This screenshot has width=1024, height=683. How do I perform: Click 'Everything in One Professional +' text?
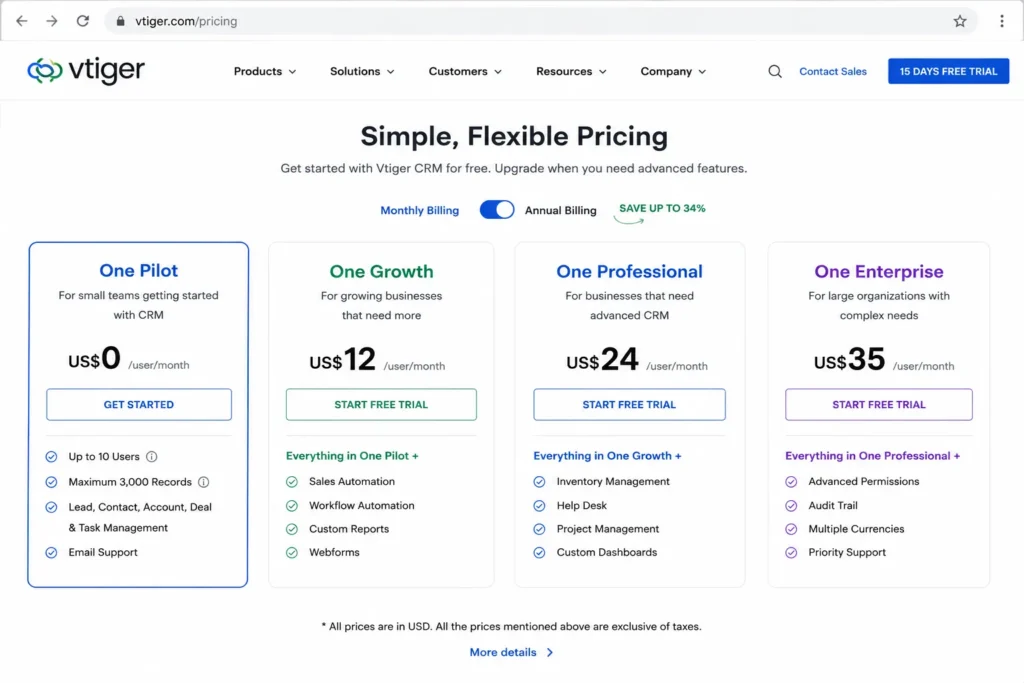pos(872,456)
